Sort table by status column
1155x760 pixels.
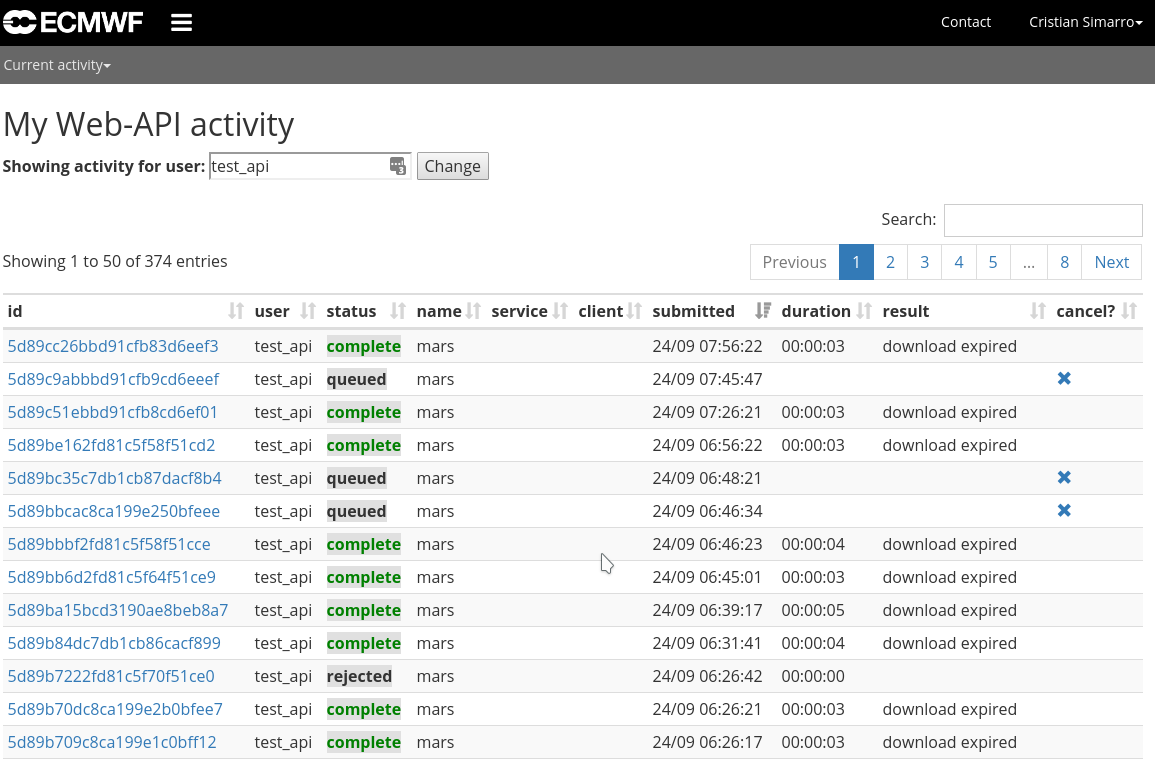(365, 311)
